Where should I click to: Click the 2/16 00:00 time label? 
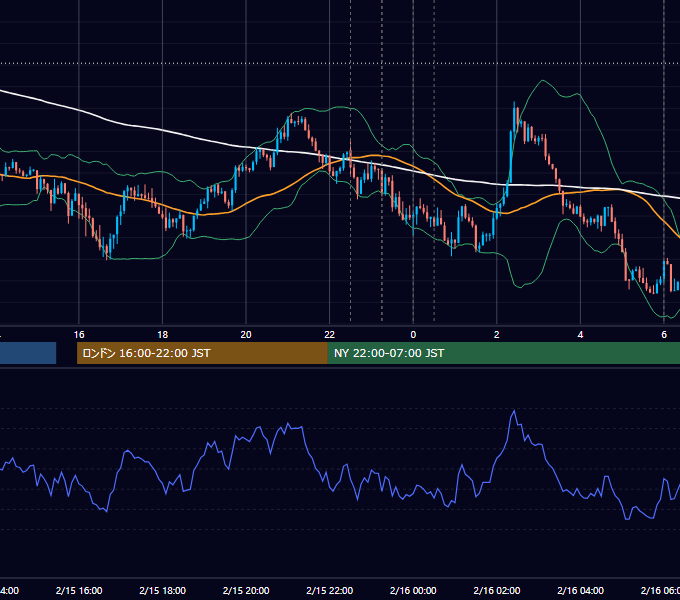coord(413,590)
